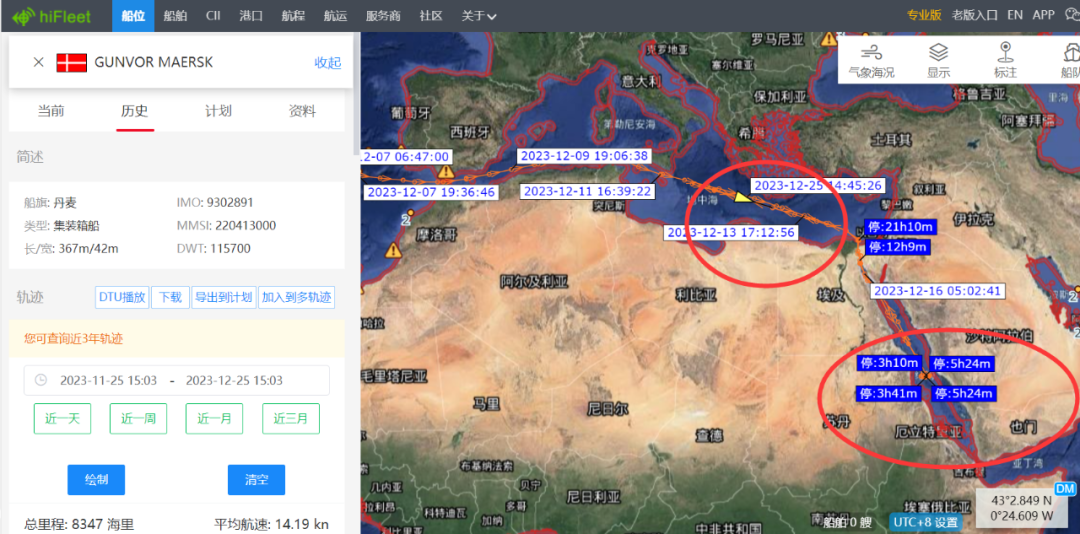Open the end date 2023-12-25 15:03 picker
The height and width of the screenshot is (534, 1080).
click(234, 380)
